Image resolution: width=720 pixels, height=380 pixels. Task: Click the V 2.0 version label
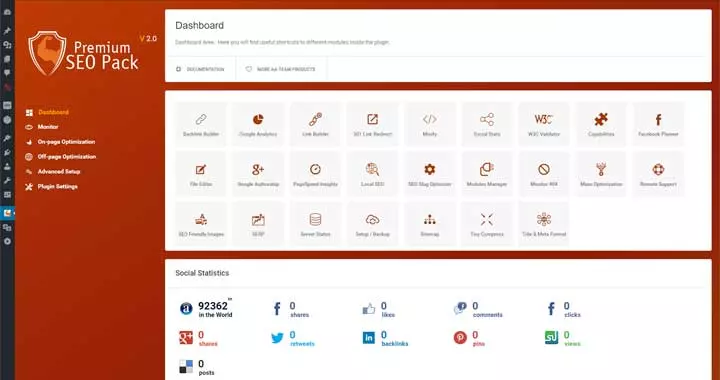[148, 39]
